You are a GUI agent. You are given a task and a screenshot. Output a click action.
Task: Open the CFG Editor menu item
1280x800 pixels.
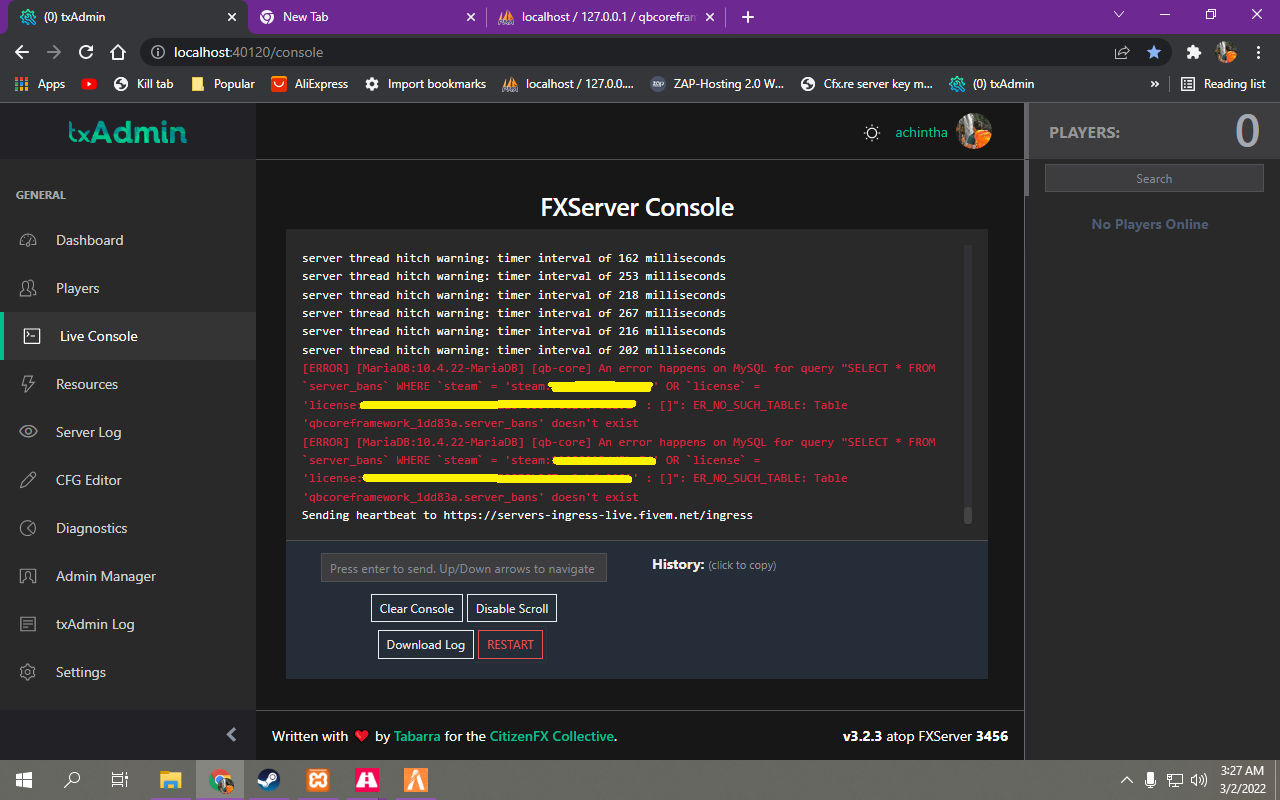click(x=128, y=480)
